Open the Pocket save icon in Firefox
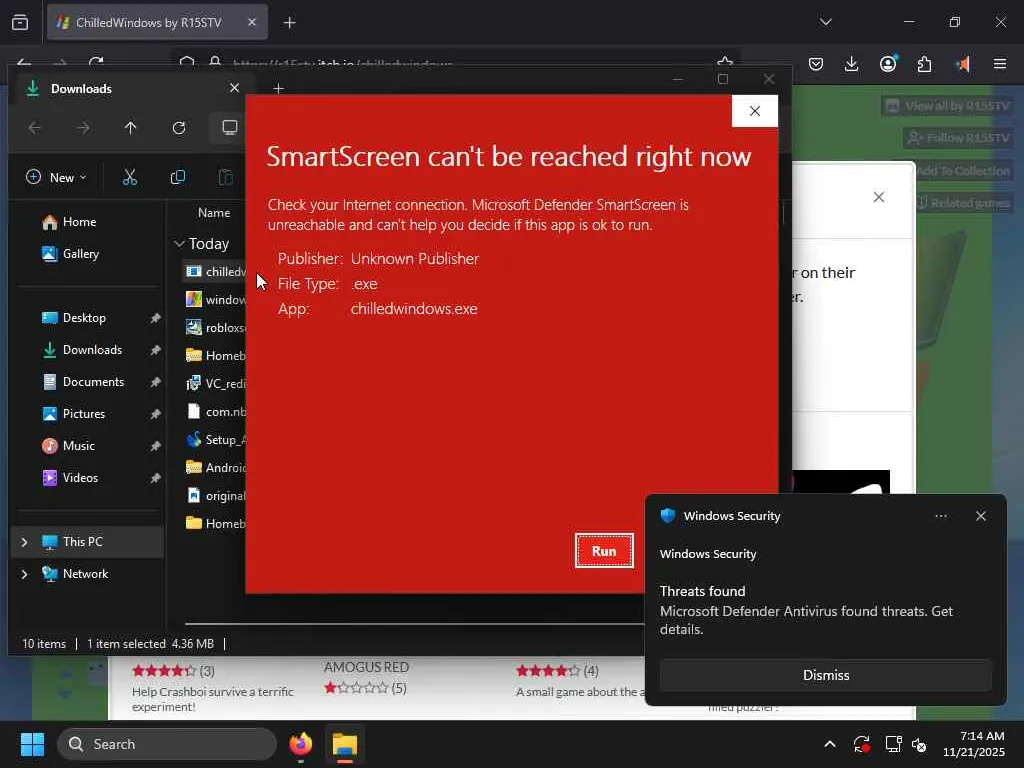 (816, 64)
